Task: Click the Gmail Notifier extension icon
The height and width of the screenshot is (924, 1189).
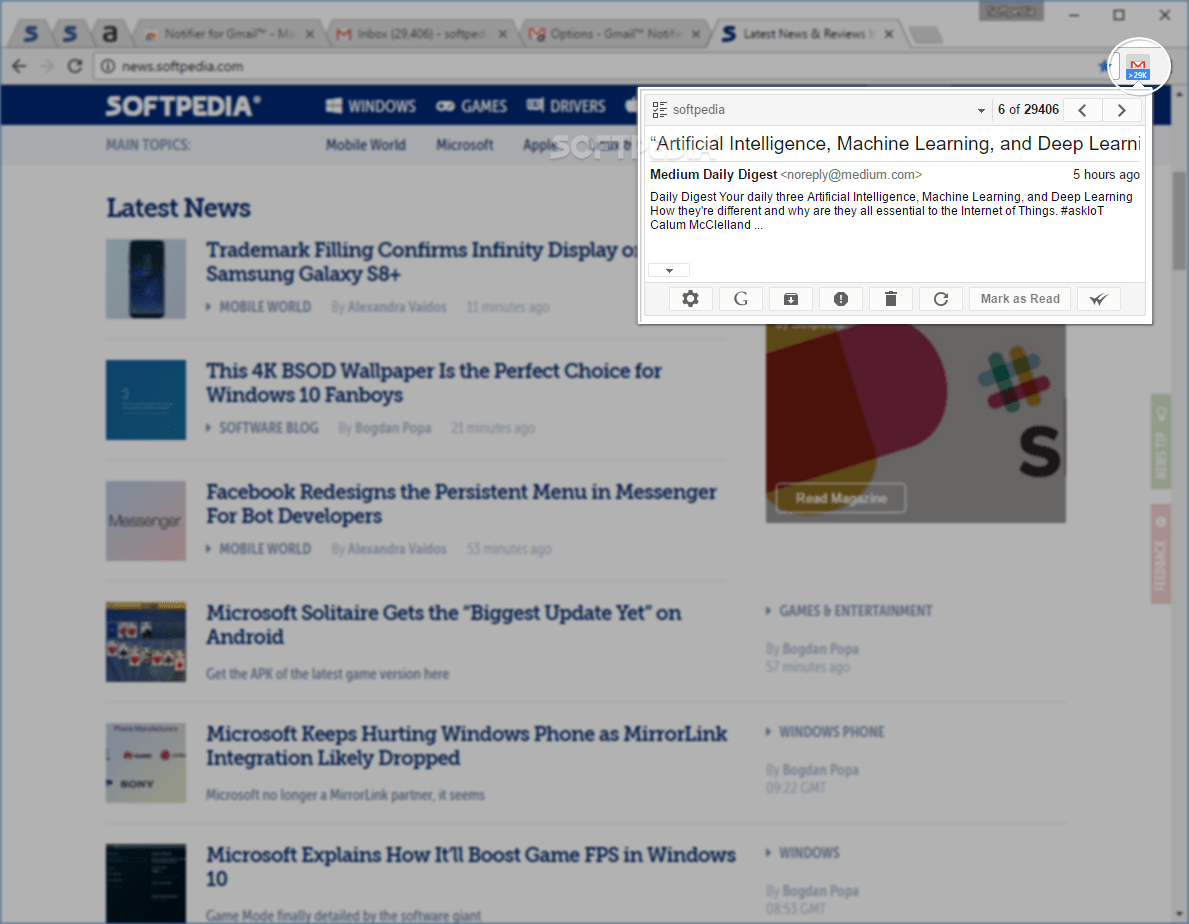Action: coord(1139,66)
